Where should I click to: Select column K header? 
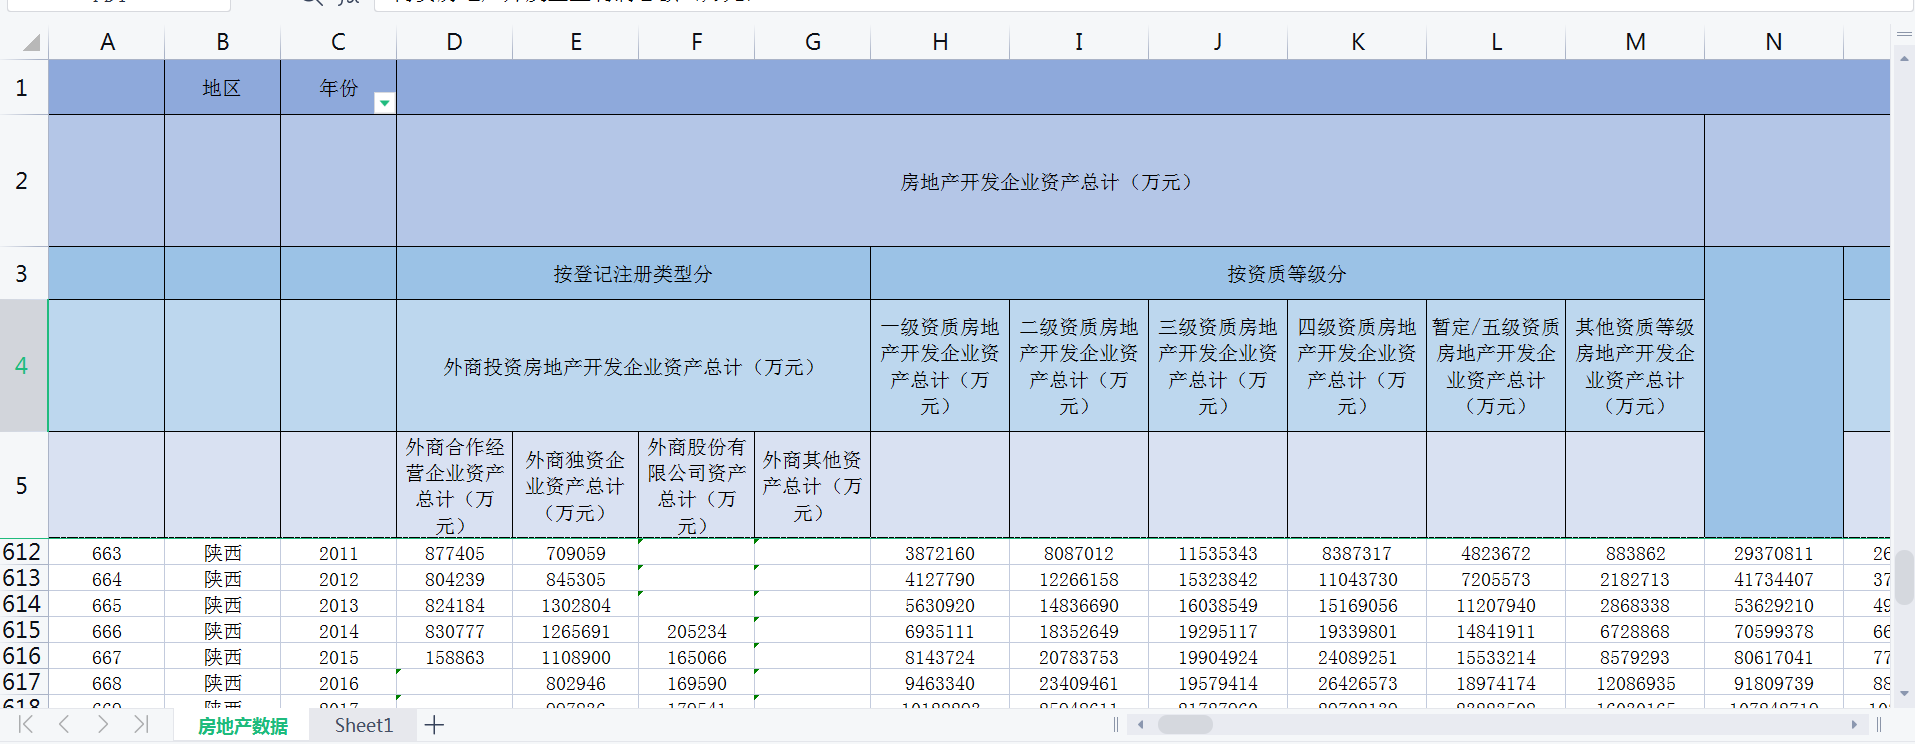1357,42
